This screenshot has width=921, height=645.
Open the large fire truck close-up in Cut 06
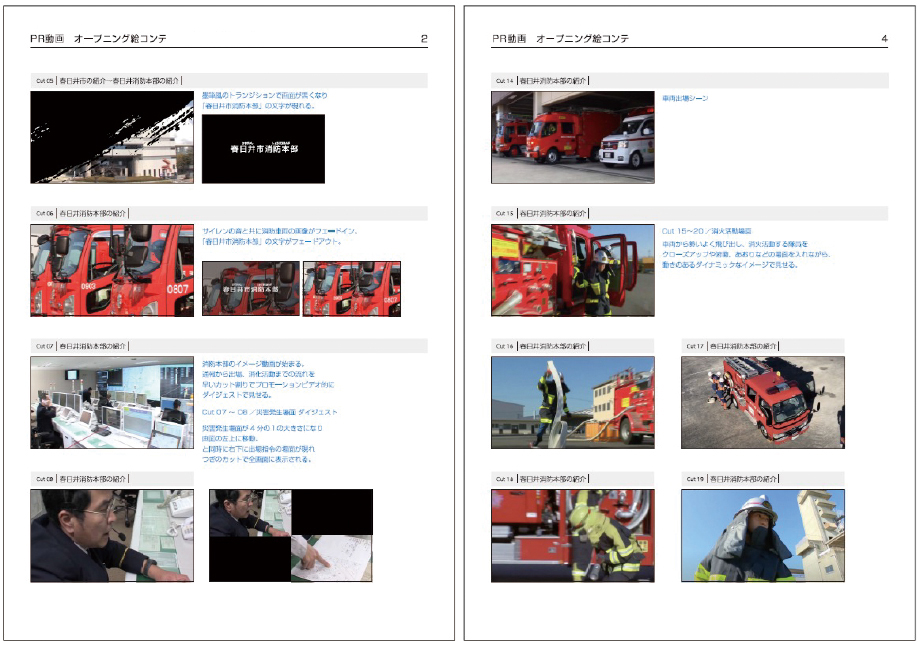click(112, 270)
